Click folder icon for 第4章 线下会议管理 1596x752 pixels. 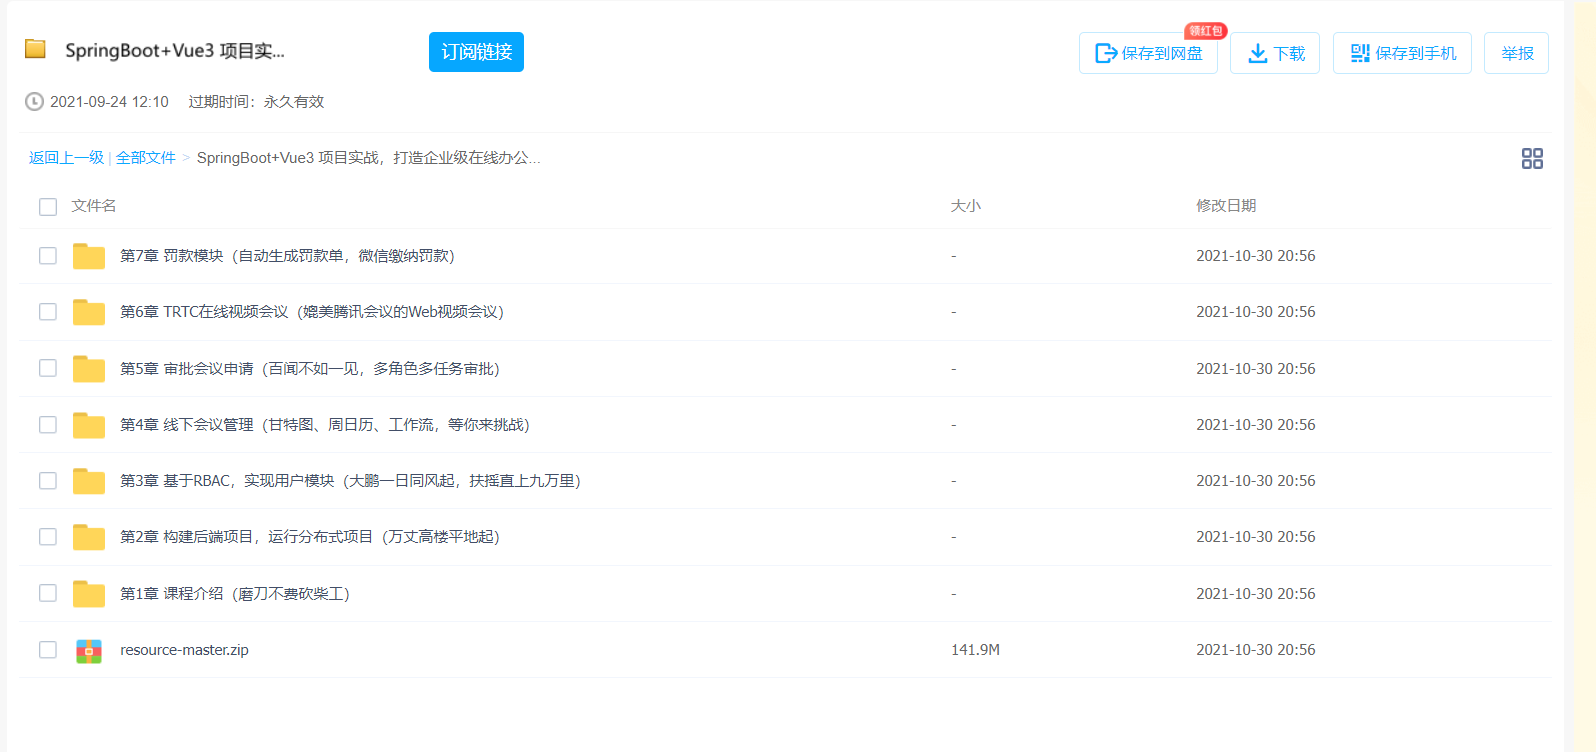click(x=89, y=425)
